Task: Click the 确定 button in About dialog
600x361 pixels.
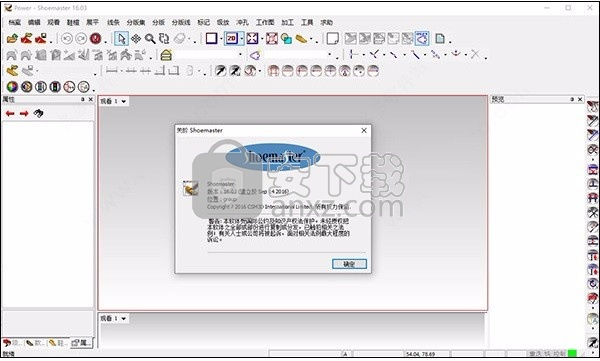Action: 349,264
